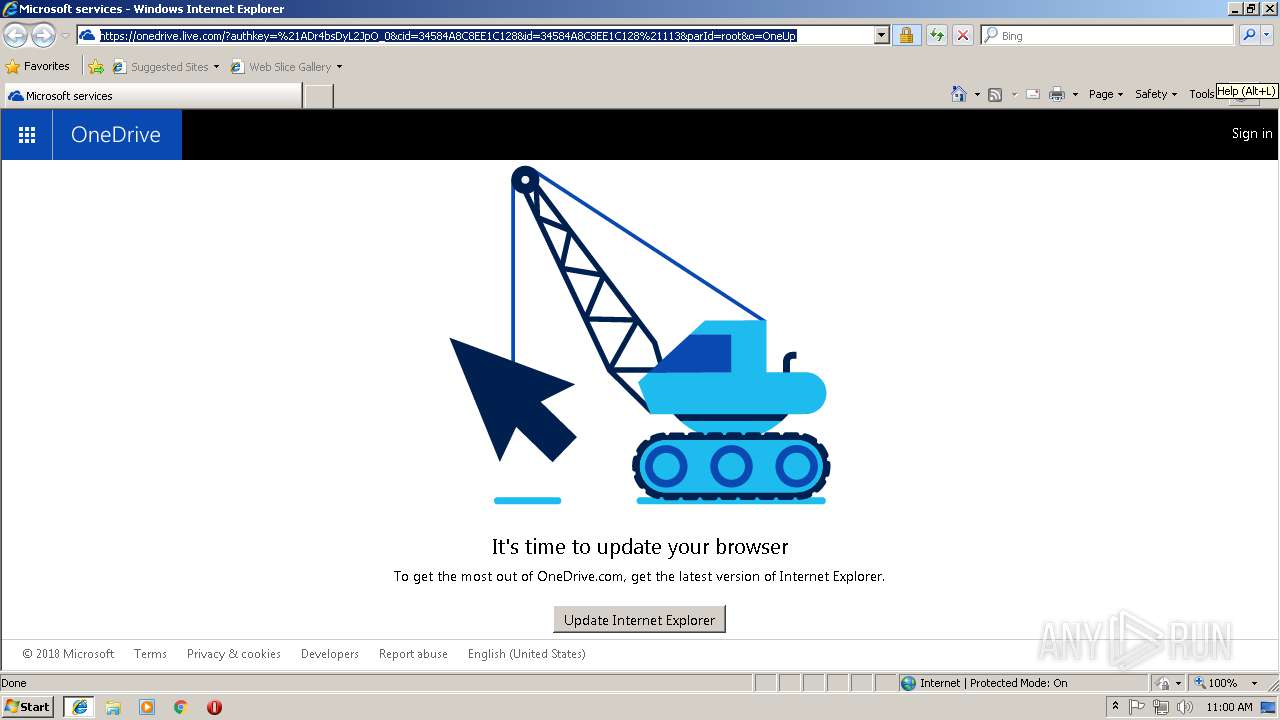Go to Home page icon

958,94
